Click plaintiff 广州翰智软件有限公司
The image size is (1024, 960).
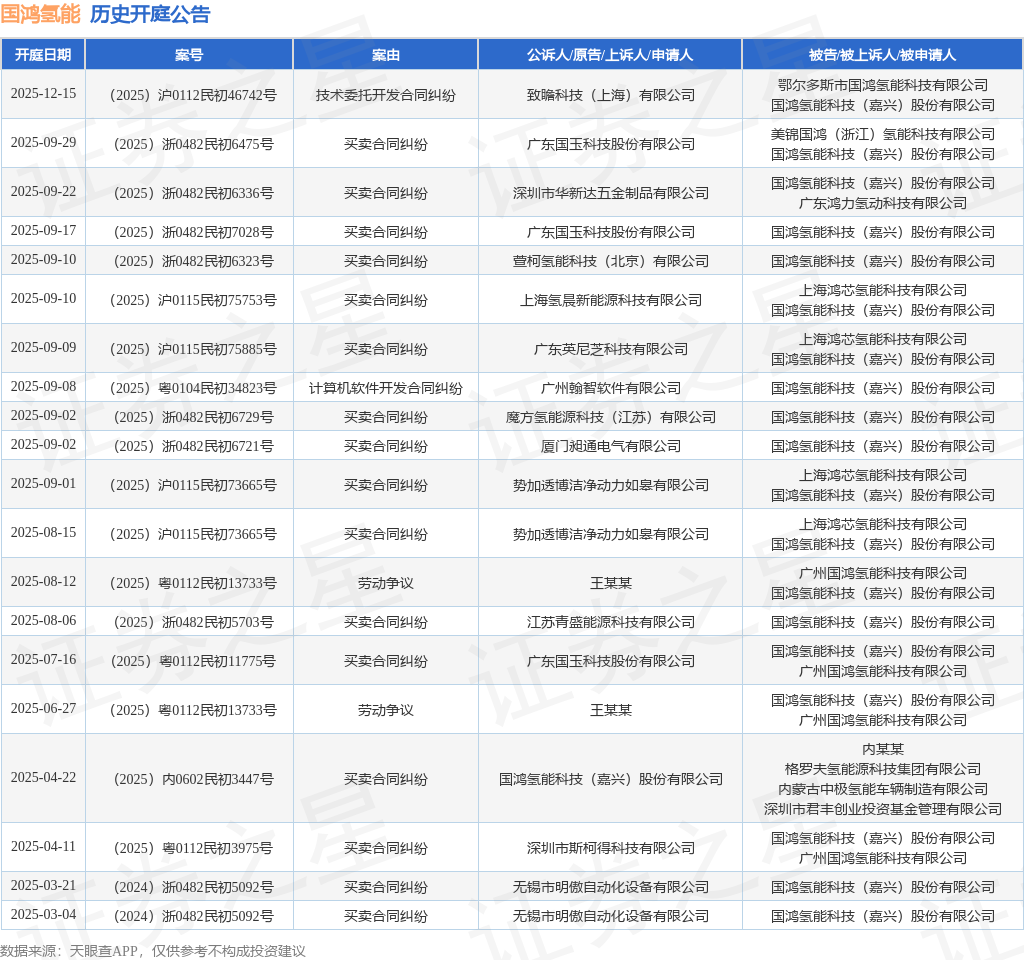coord(611,389)
